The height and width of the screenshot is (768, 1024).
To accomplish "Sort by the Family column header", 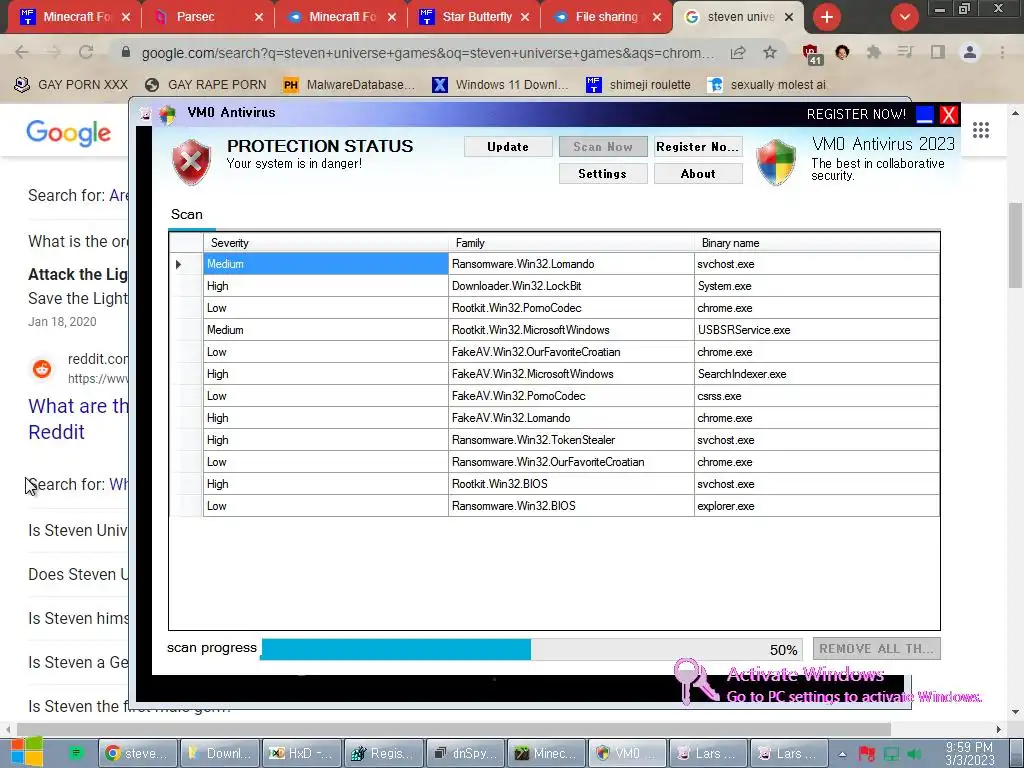I will click(x=571, y=243).
